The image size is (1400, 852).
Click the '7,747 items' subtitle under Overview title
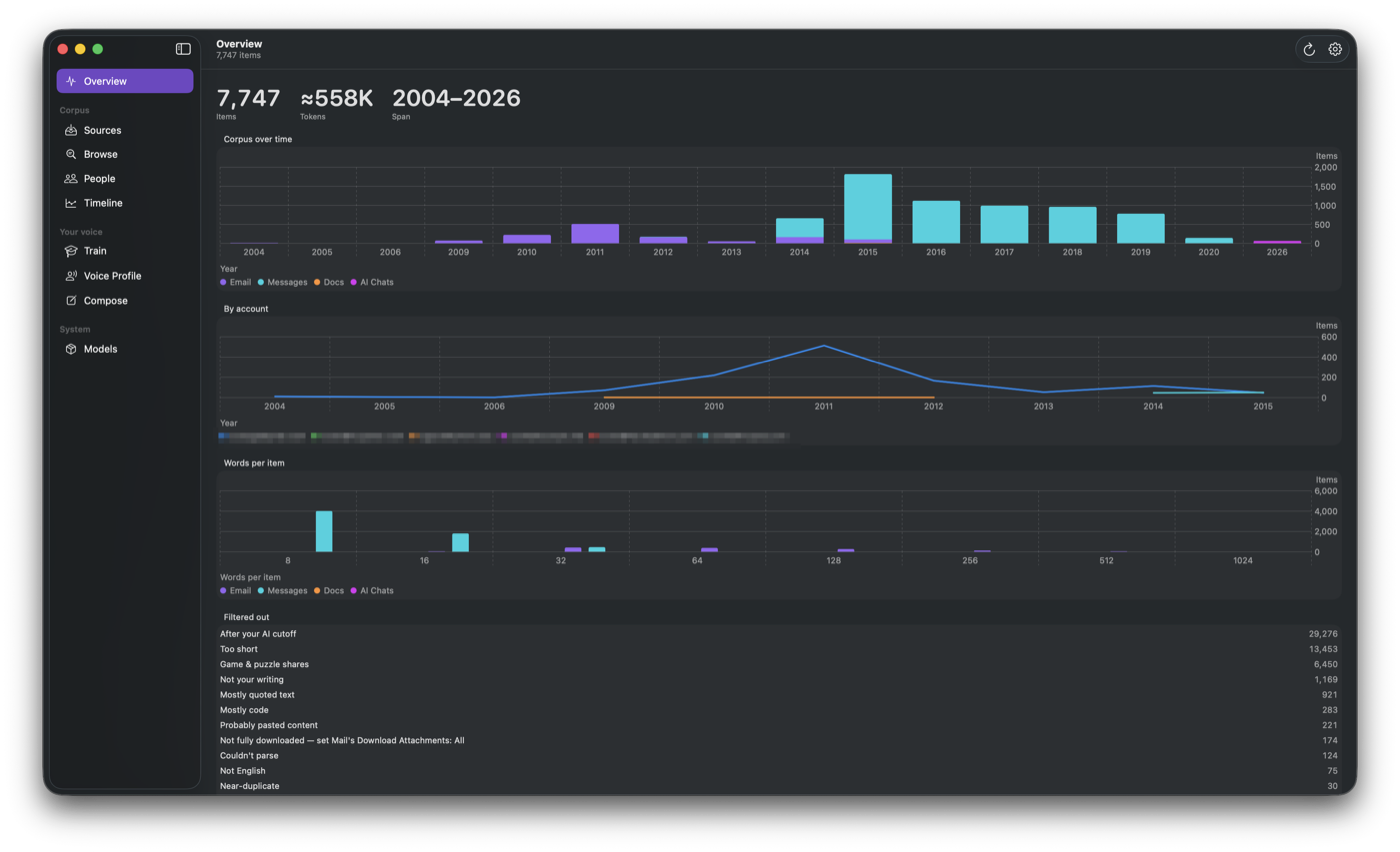click(x=239, y=56)
